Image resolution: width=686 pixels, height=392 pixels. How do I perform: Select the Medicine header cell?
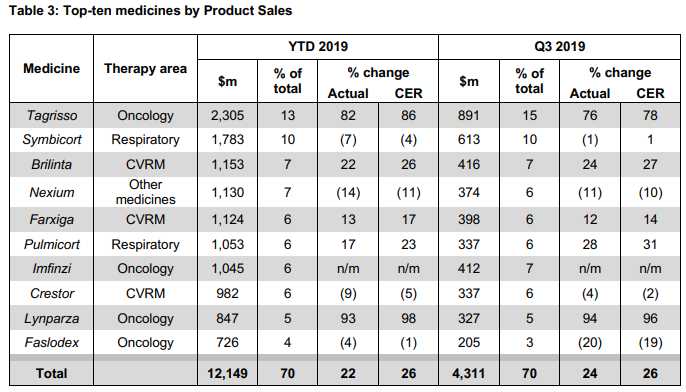pyautogui.click(x=52, y=69)
